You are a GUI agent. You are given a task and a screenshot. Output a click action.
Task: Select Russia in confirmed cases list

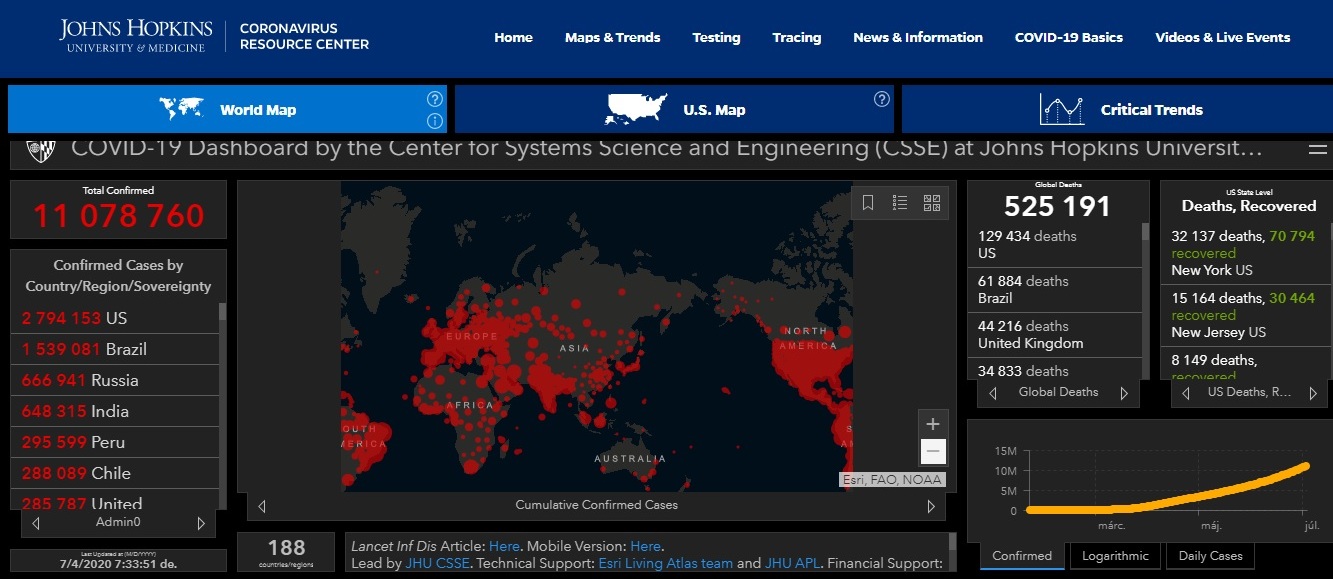point(115,380)
